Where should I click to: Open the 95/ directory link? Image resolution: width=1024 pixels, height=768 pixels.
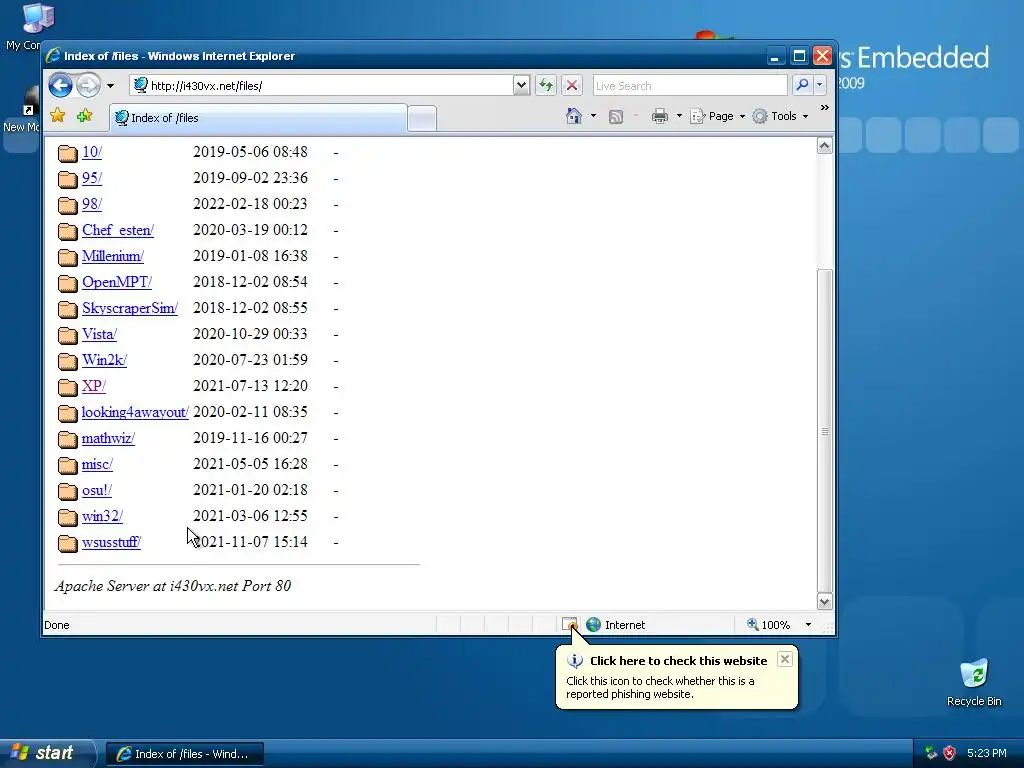(x=91, y=178)
